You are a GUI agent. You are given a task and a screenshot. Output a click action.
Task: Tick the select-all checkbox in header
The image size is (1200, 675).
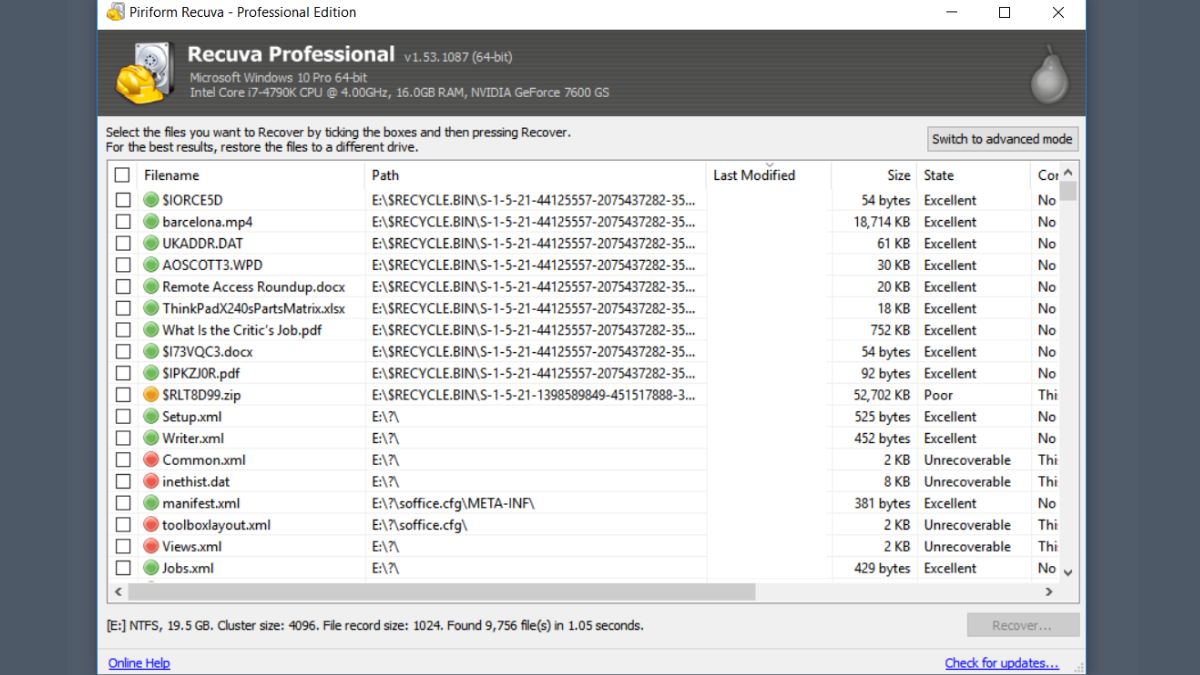[122, 175]
